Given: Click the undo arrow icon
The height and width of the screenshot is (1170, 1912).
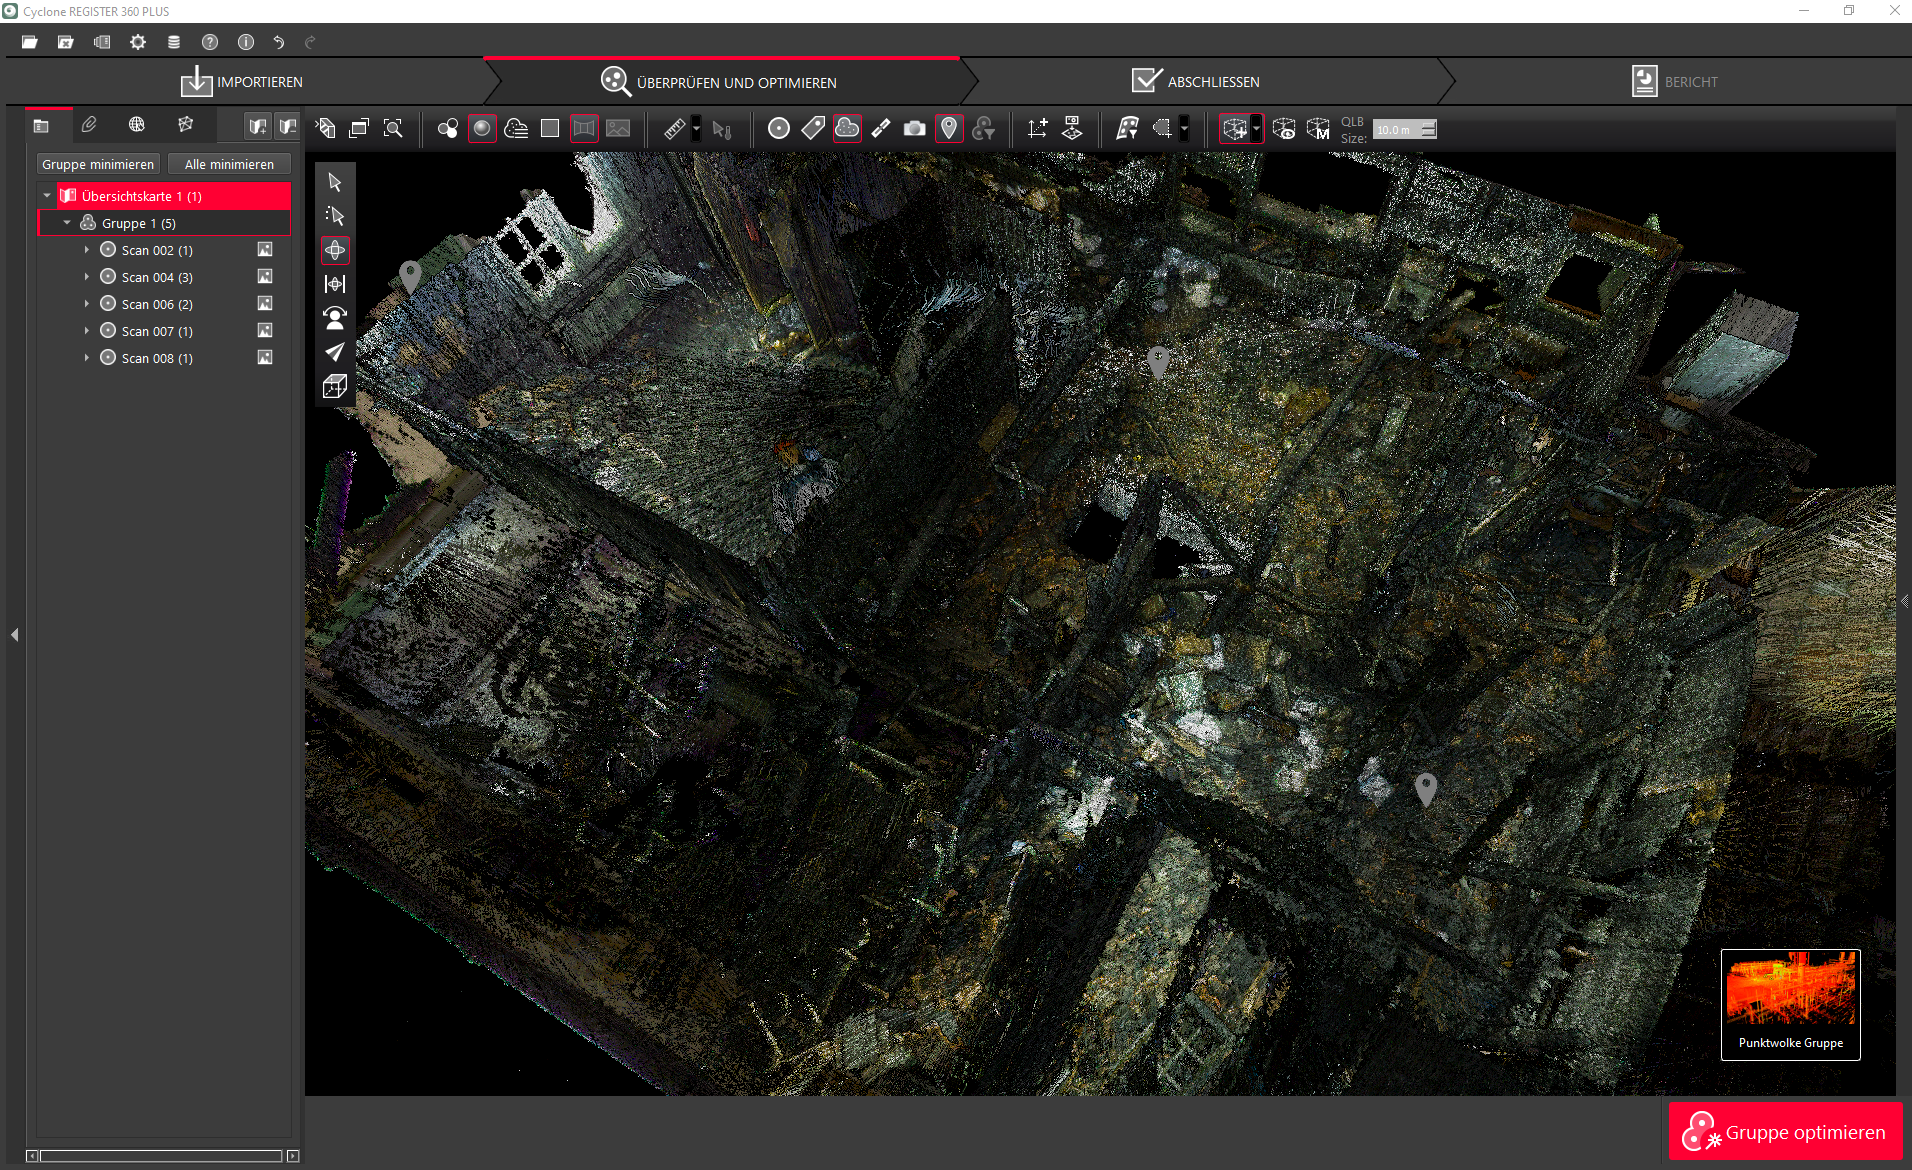Looking at the screenshot, I should [x=279, y=42].
